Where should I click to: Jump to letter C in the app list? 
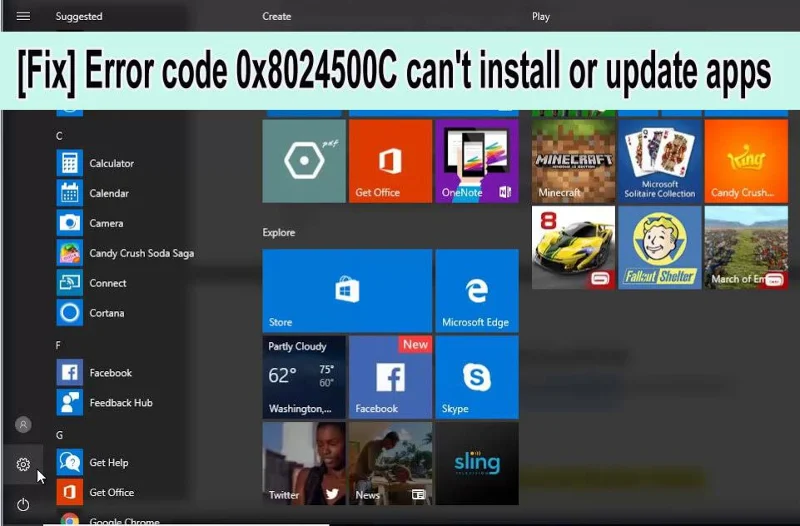(x=59, y=136)
